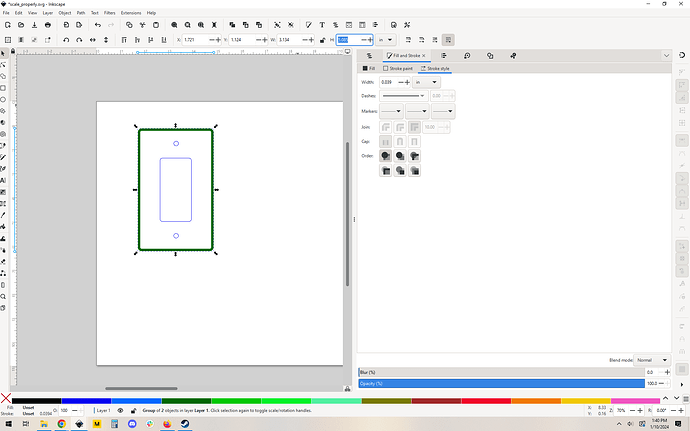Toggle width/height ratio lock
Screen dimensions: 690x431
coord(323,40)
